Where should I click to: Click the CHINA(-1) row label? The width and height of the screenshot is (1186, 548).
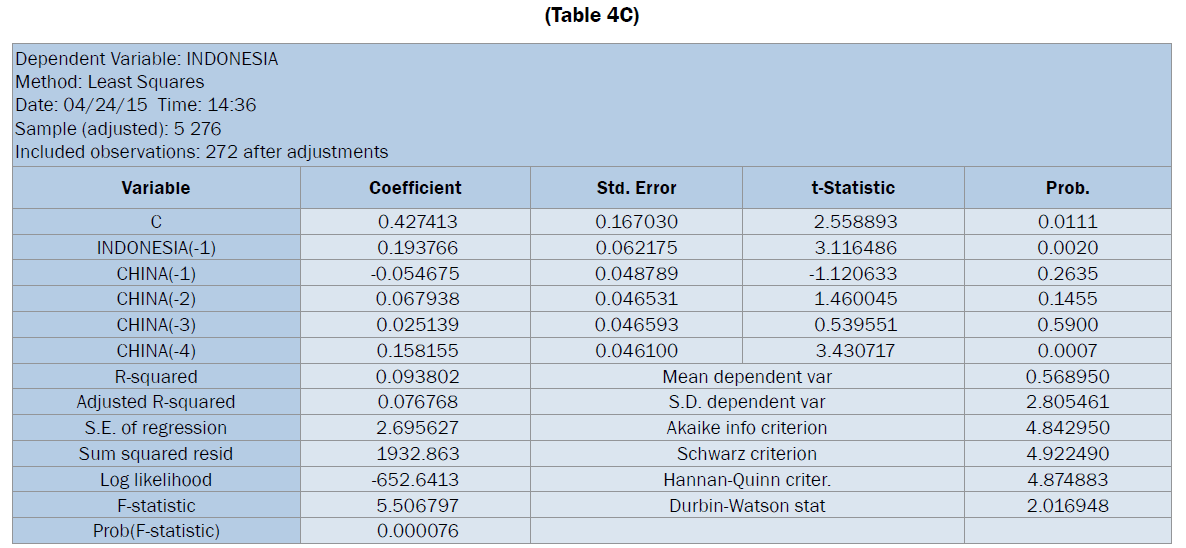click(x=156, y=273)
